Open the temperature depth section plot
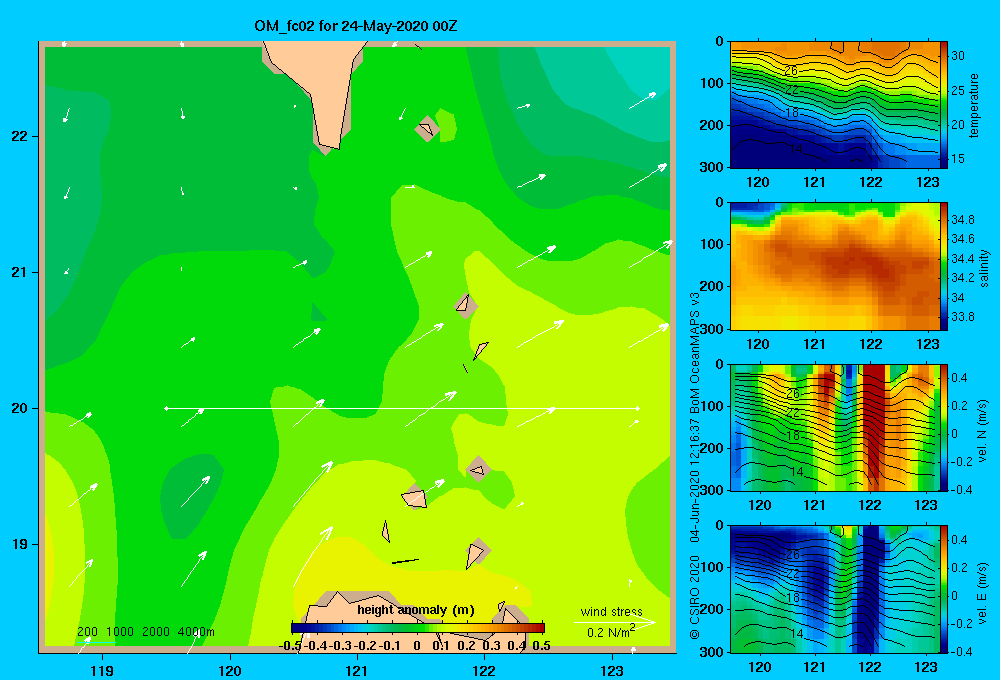This screenshot has height=680, width=1000. (835, 105)
